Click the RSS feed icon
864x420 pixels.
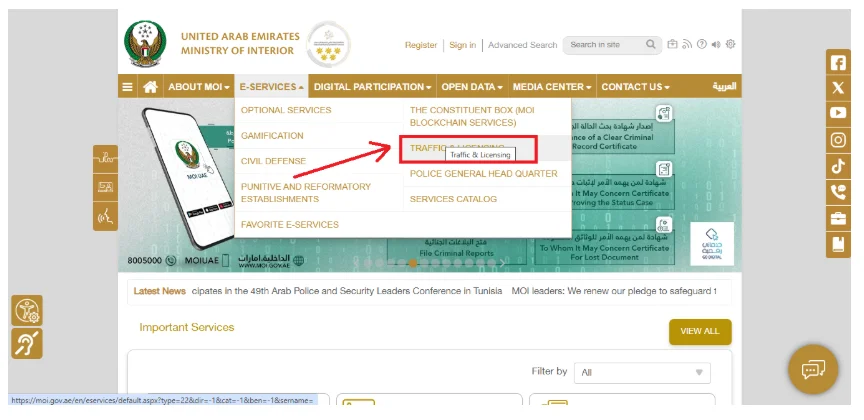click(687, 45)
